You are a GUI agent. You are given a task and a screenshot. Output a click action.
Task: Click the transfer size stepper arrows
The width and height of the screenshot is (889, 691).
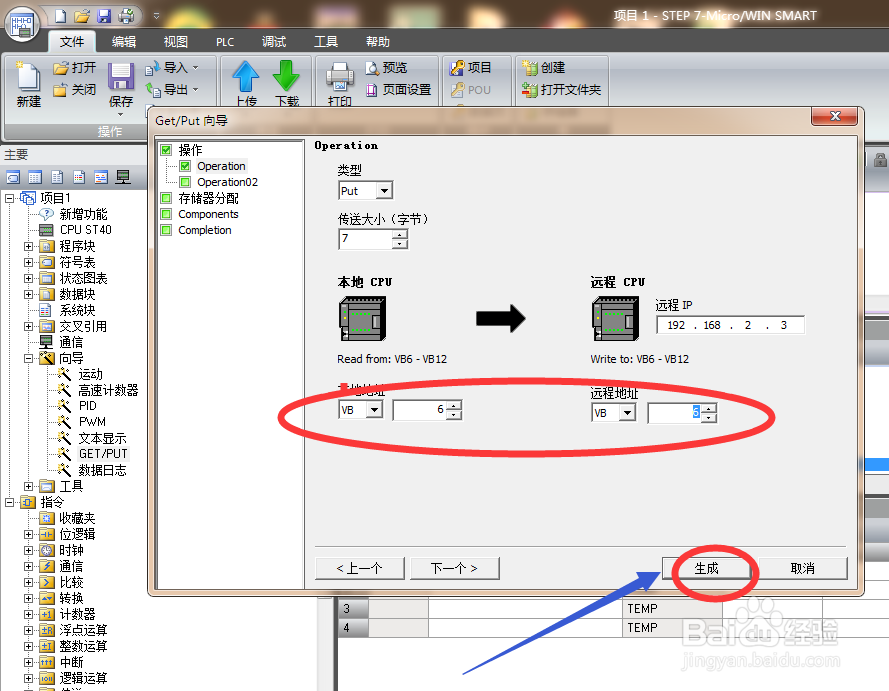click(400, 239)
